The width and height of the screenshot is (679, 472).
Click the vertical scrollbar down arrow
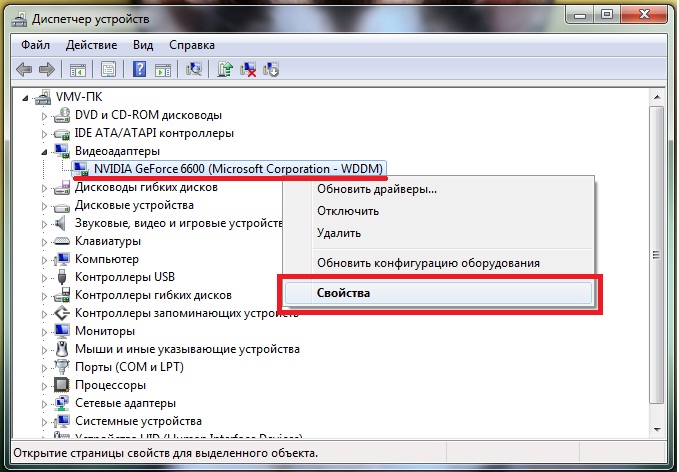pos(657,429)
